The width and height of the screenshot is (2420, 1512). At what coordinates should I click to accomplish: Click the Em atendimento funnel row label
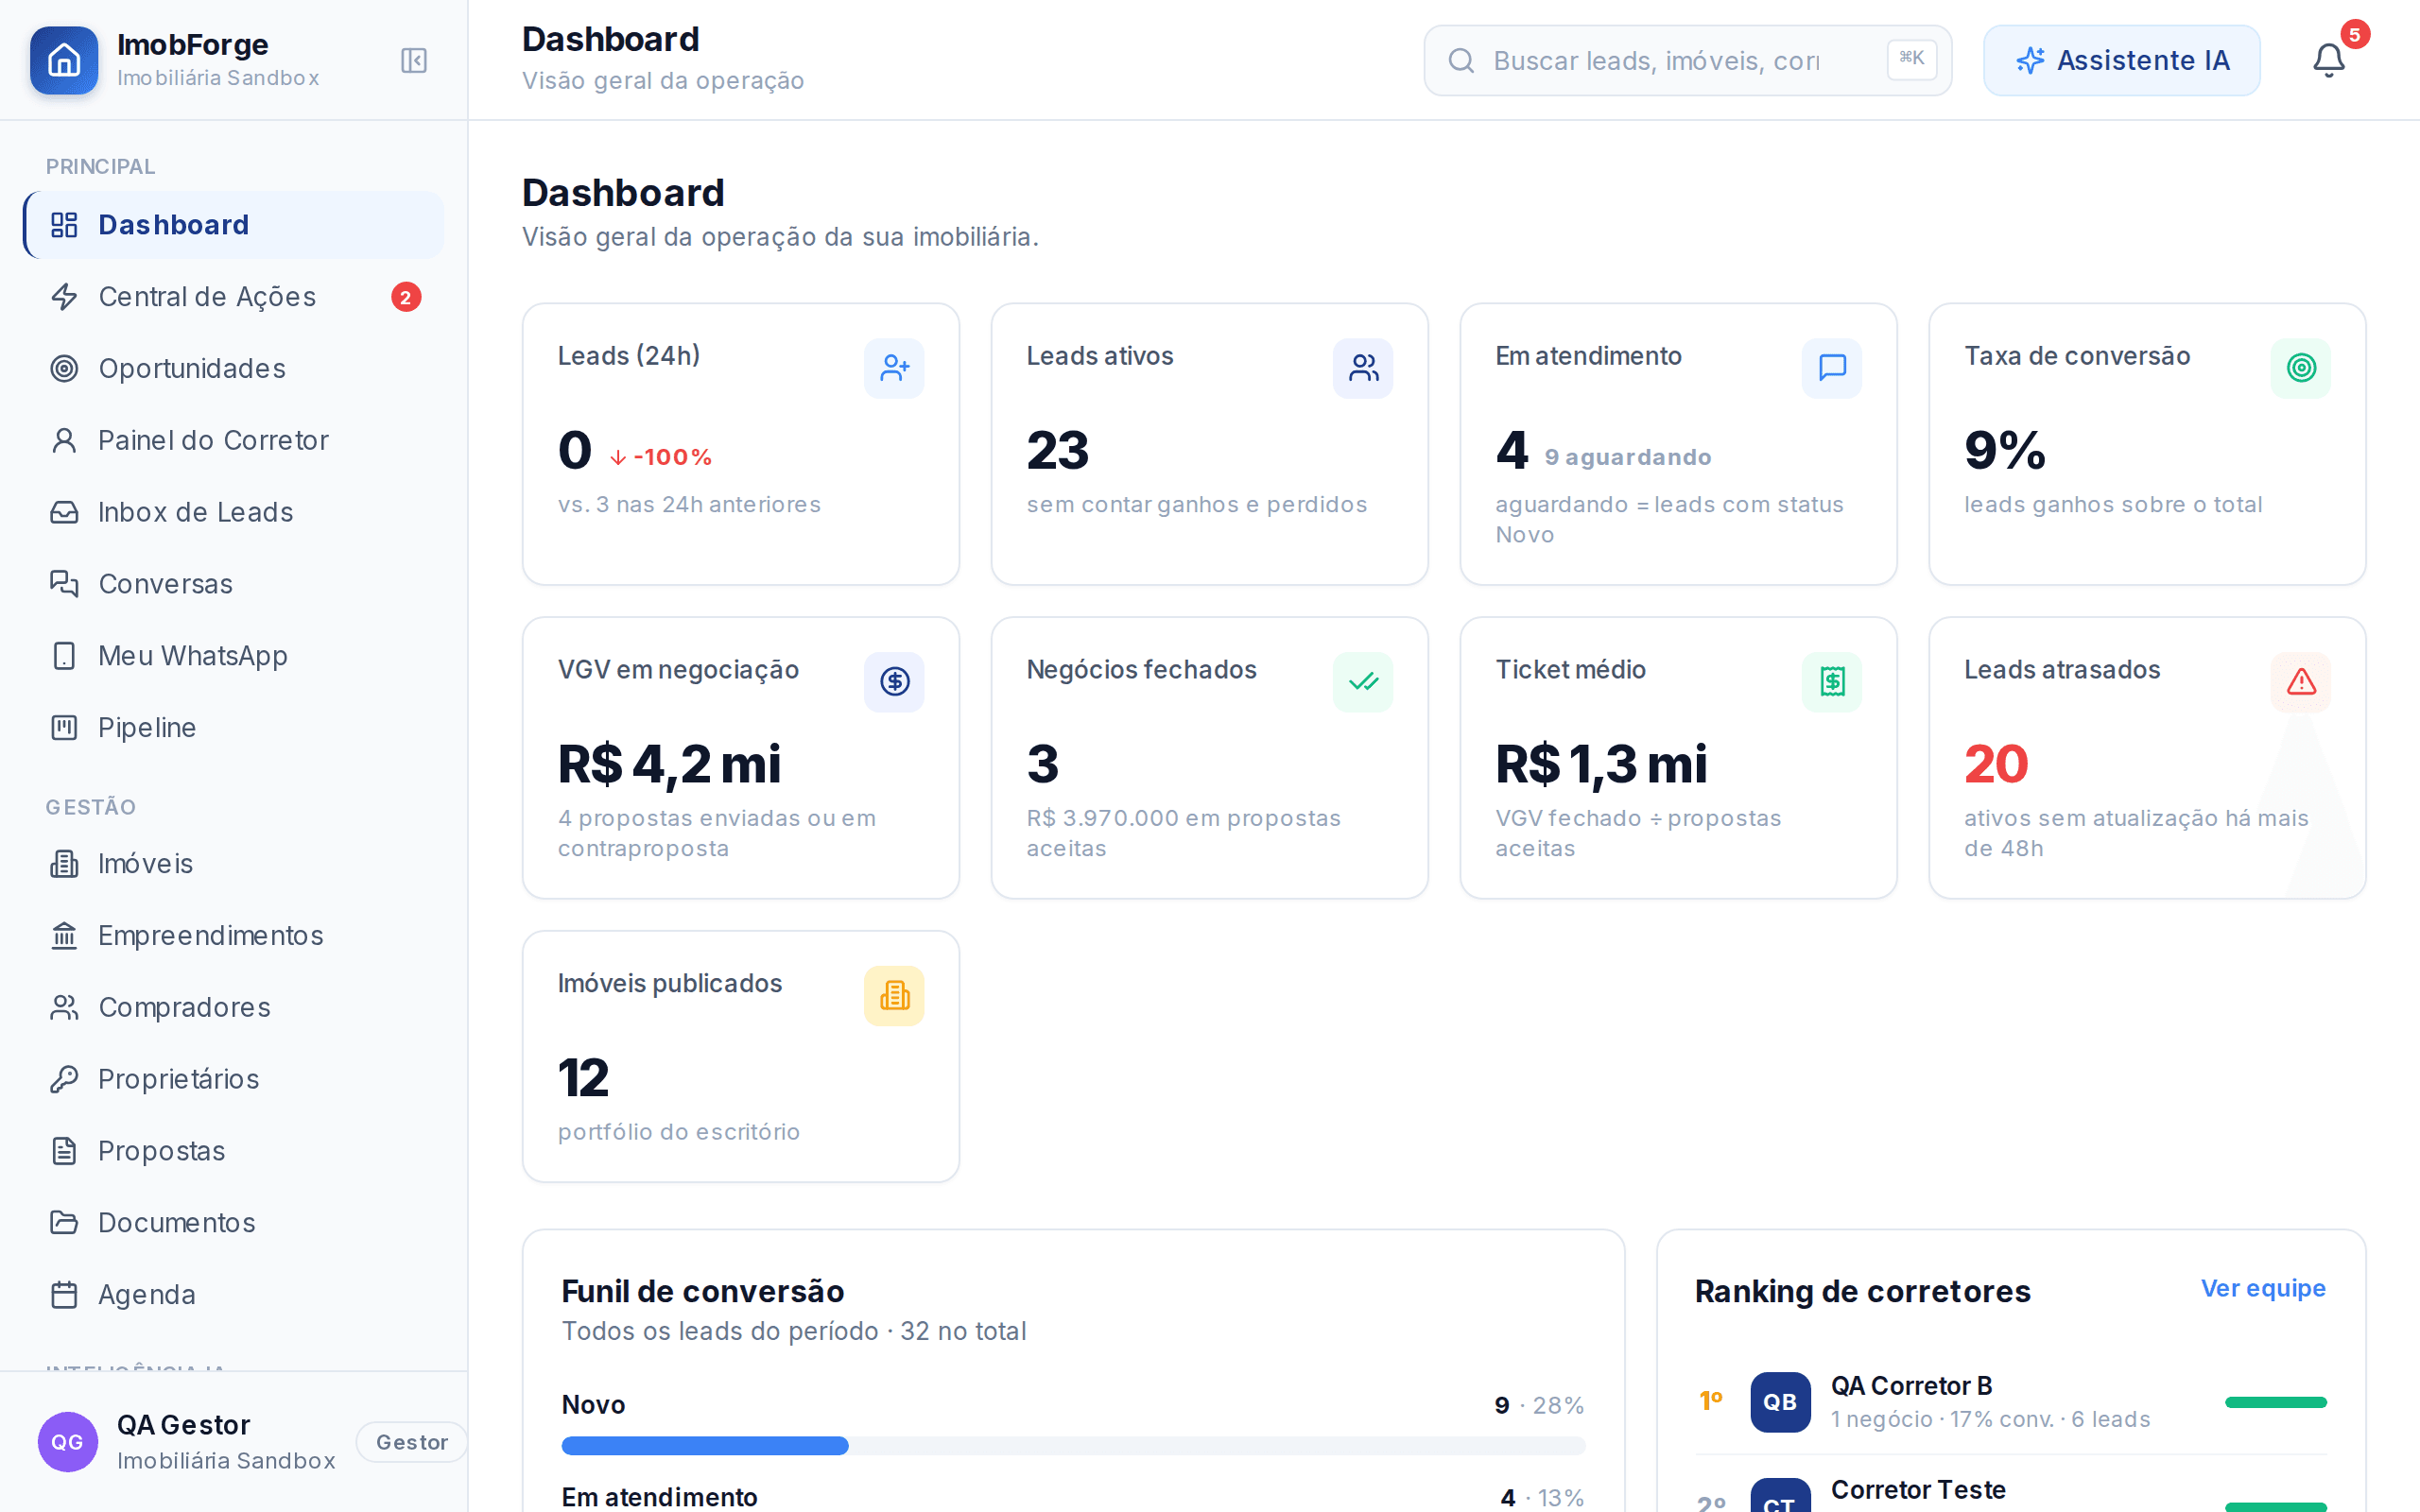pos(660,1497)
